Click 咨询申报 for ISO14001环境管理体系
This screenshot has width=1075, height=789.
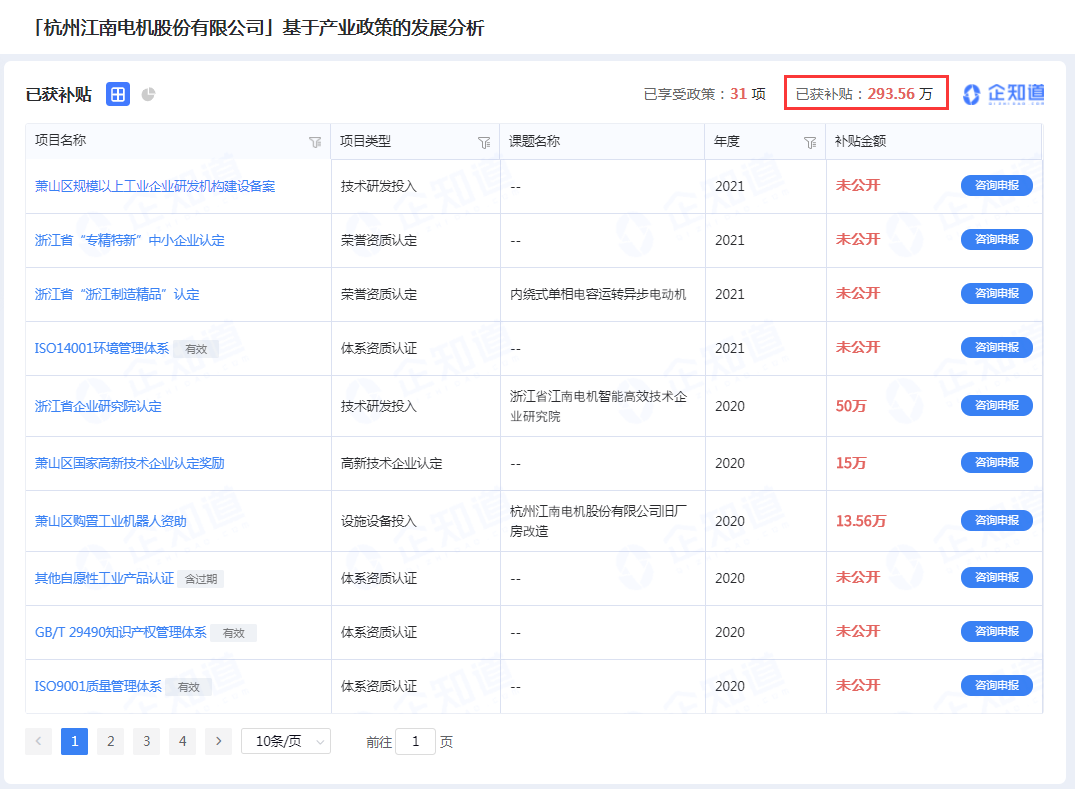tap(997, 348)
